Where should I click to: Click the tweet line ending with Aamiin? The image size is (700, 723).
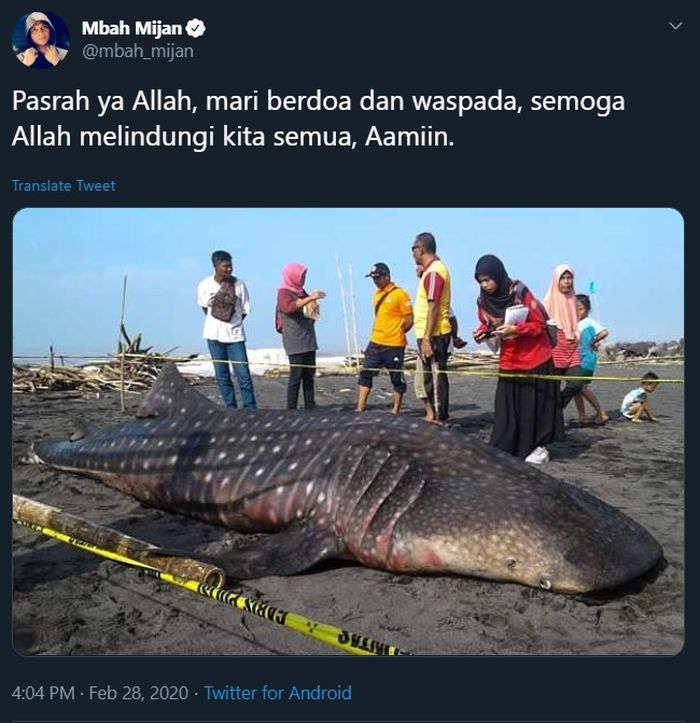coord(233,137)
